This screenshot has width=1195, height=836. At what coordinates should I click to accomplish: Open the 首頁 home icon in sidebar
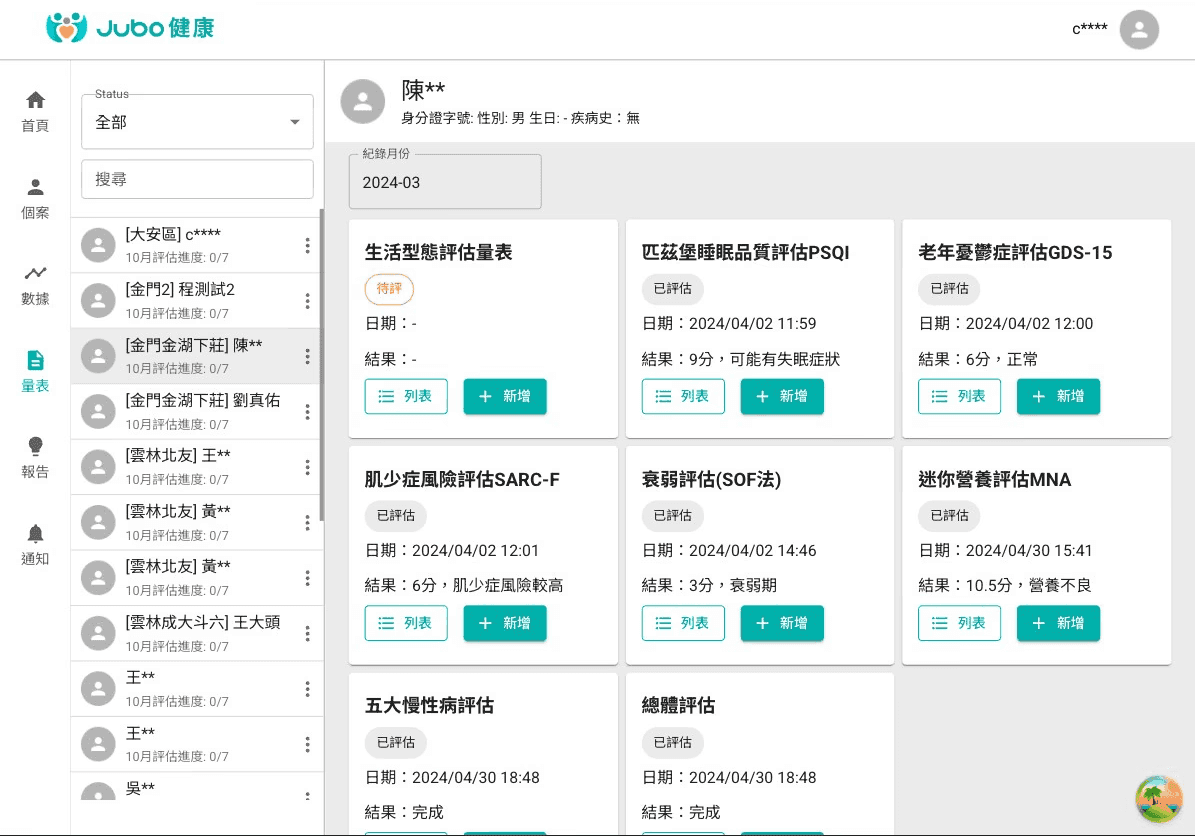coord(35,100)
